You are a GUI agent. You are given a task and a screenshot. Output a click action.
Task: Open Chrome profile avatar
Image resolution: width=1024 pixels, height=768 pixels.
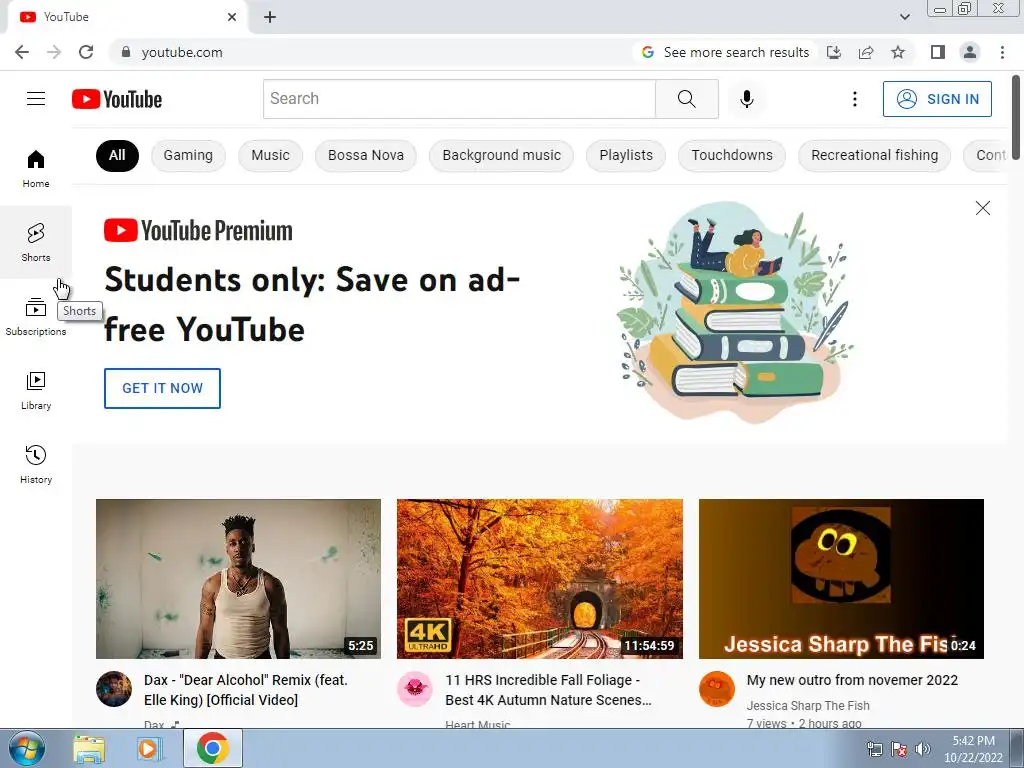click(970, 52)
